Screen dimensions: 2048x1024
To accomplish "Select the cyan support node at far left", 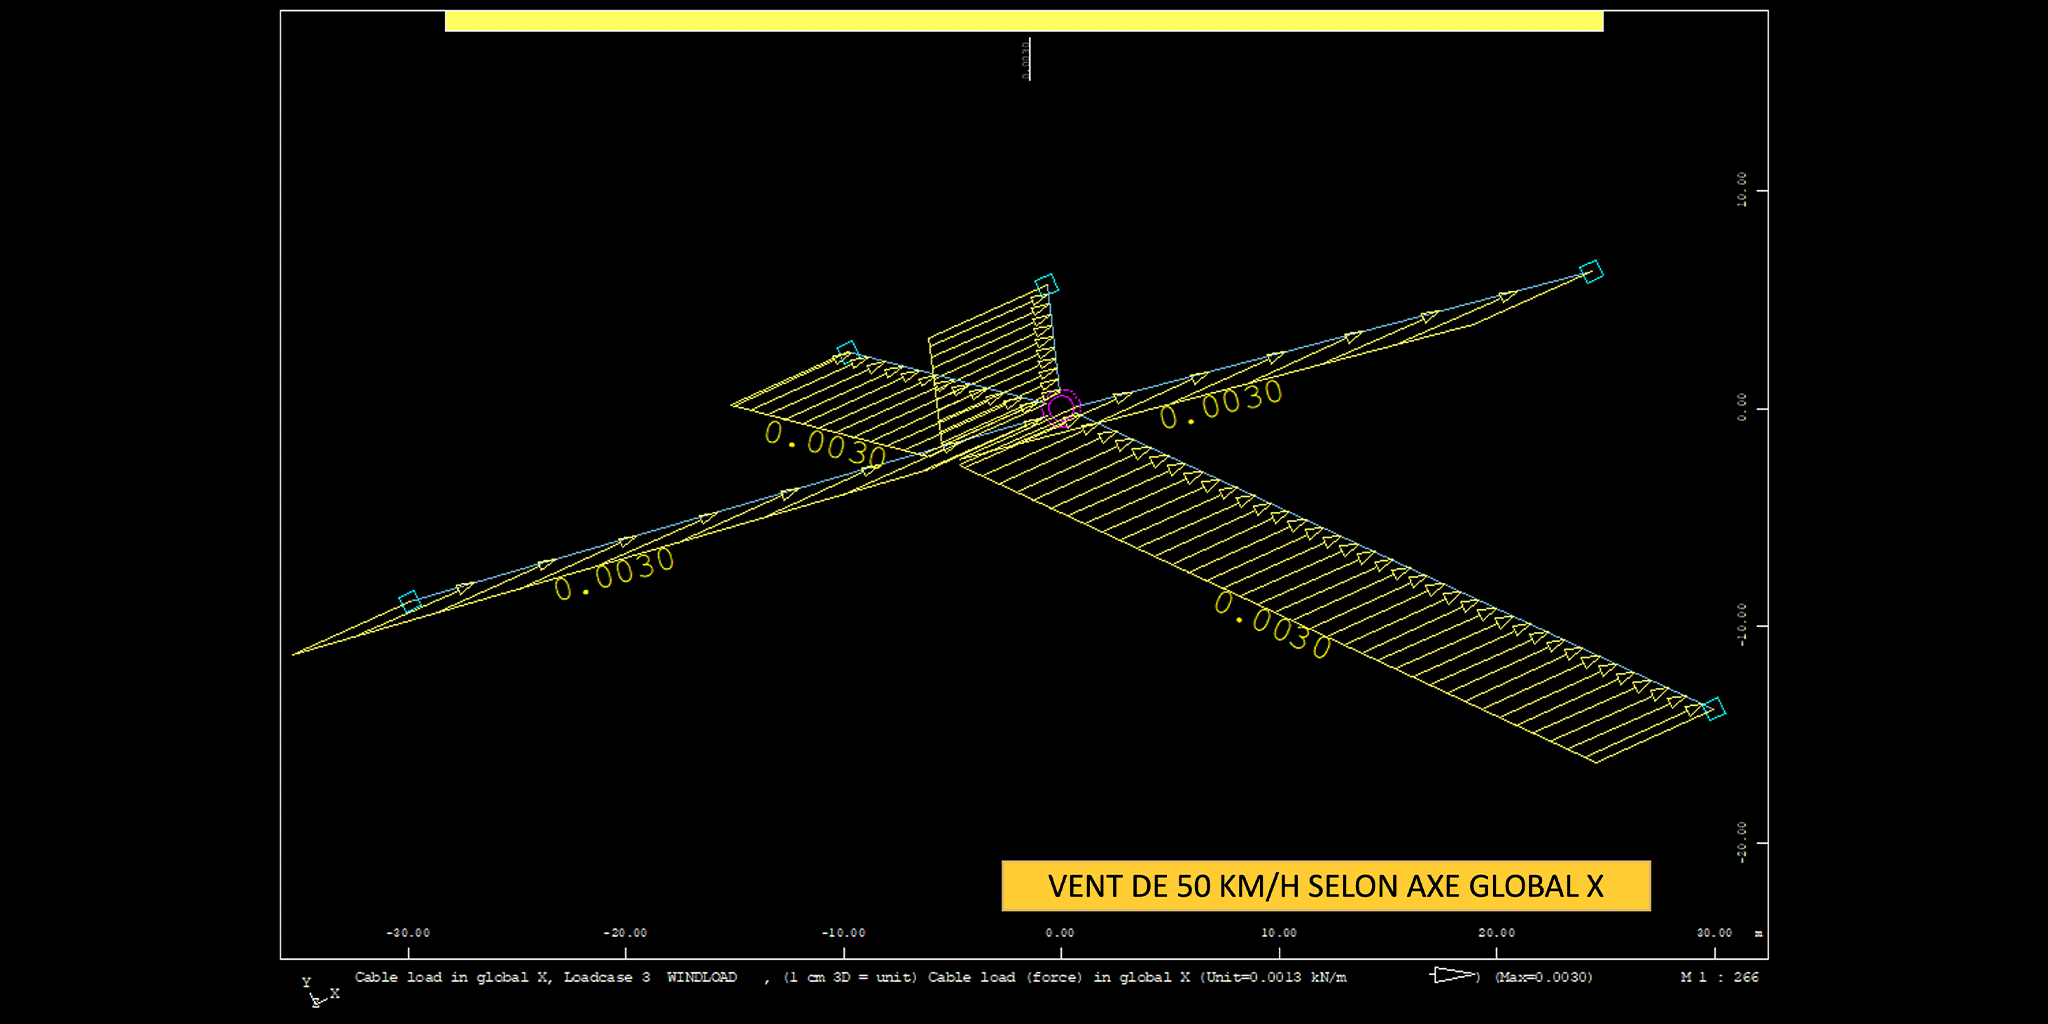I will (x=409, y=601).
